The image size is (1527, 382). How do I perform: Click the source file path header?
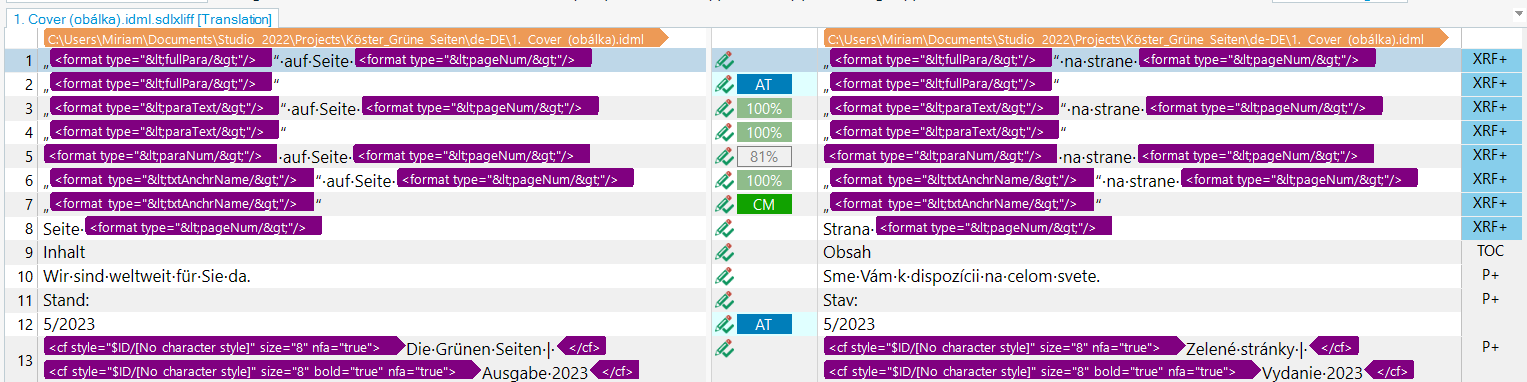(x=356, y=39)
